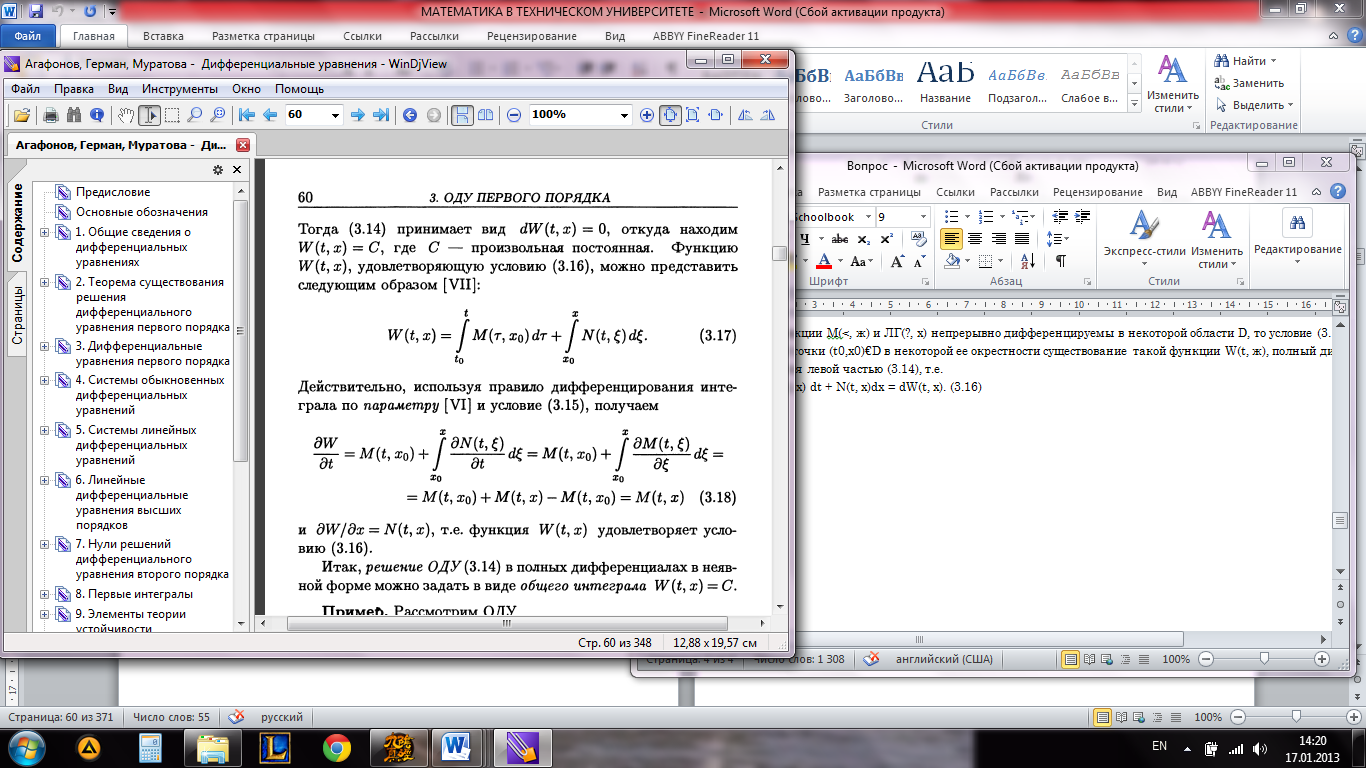This screenshot has width=1366, height=768.
Task: Click the blue document info icon
Action: (x=96, y=115)
